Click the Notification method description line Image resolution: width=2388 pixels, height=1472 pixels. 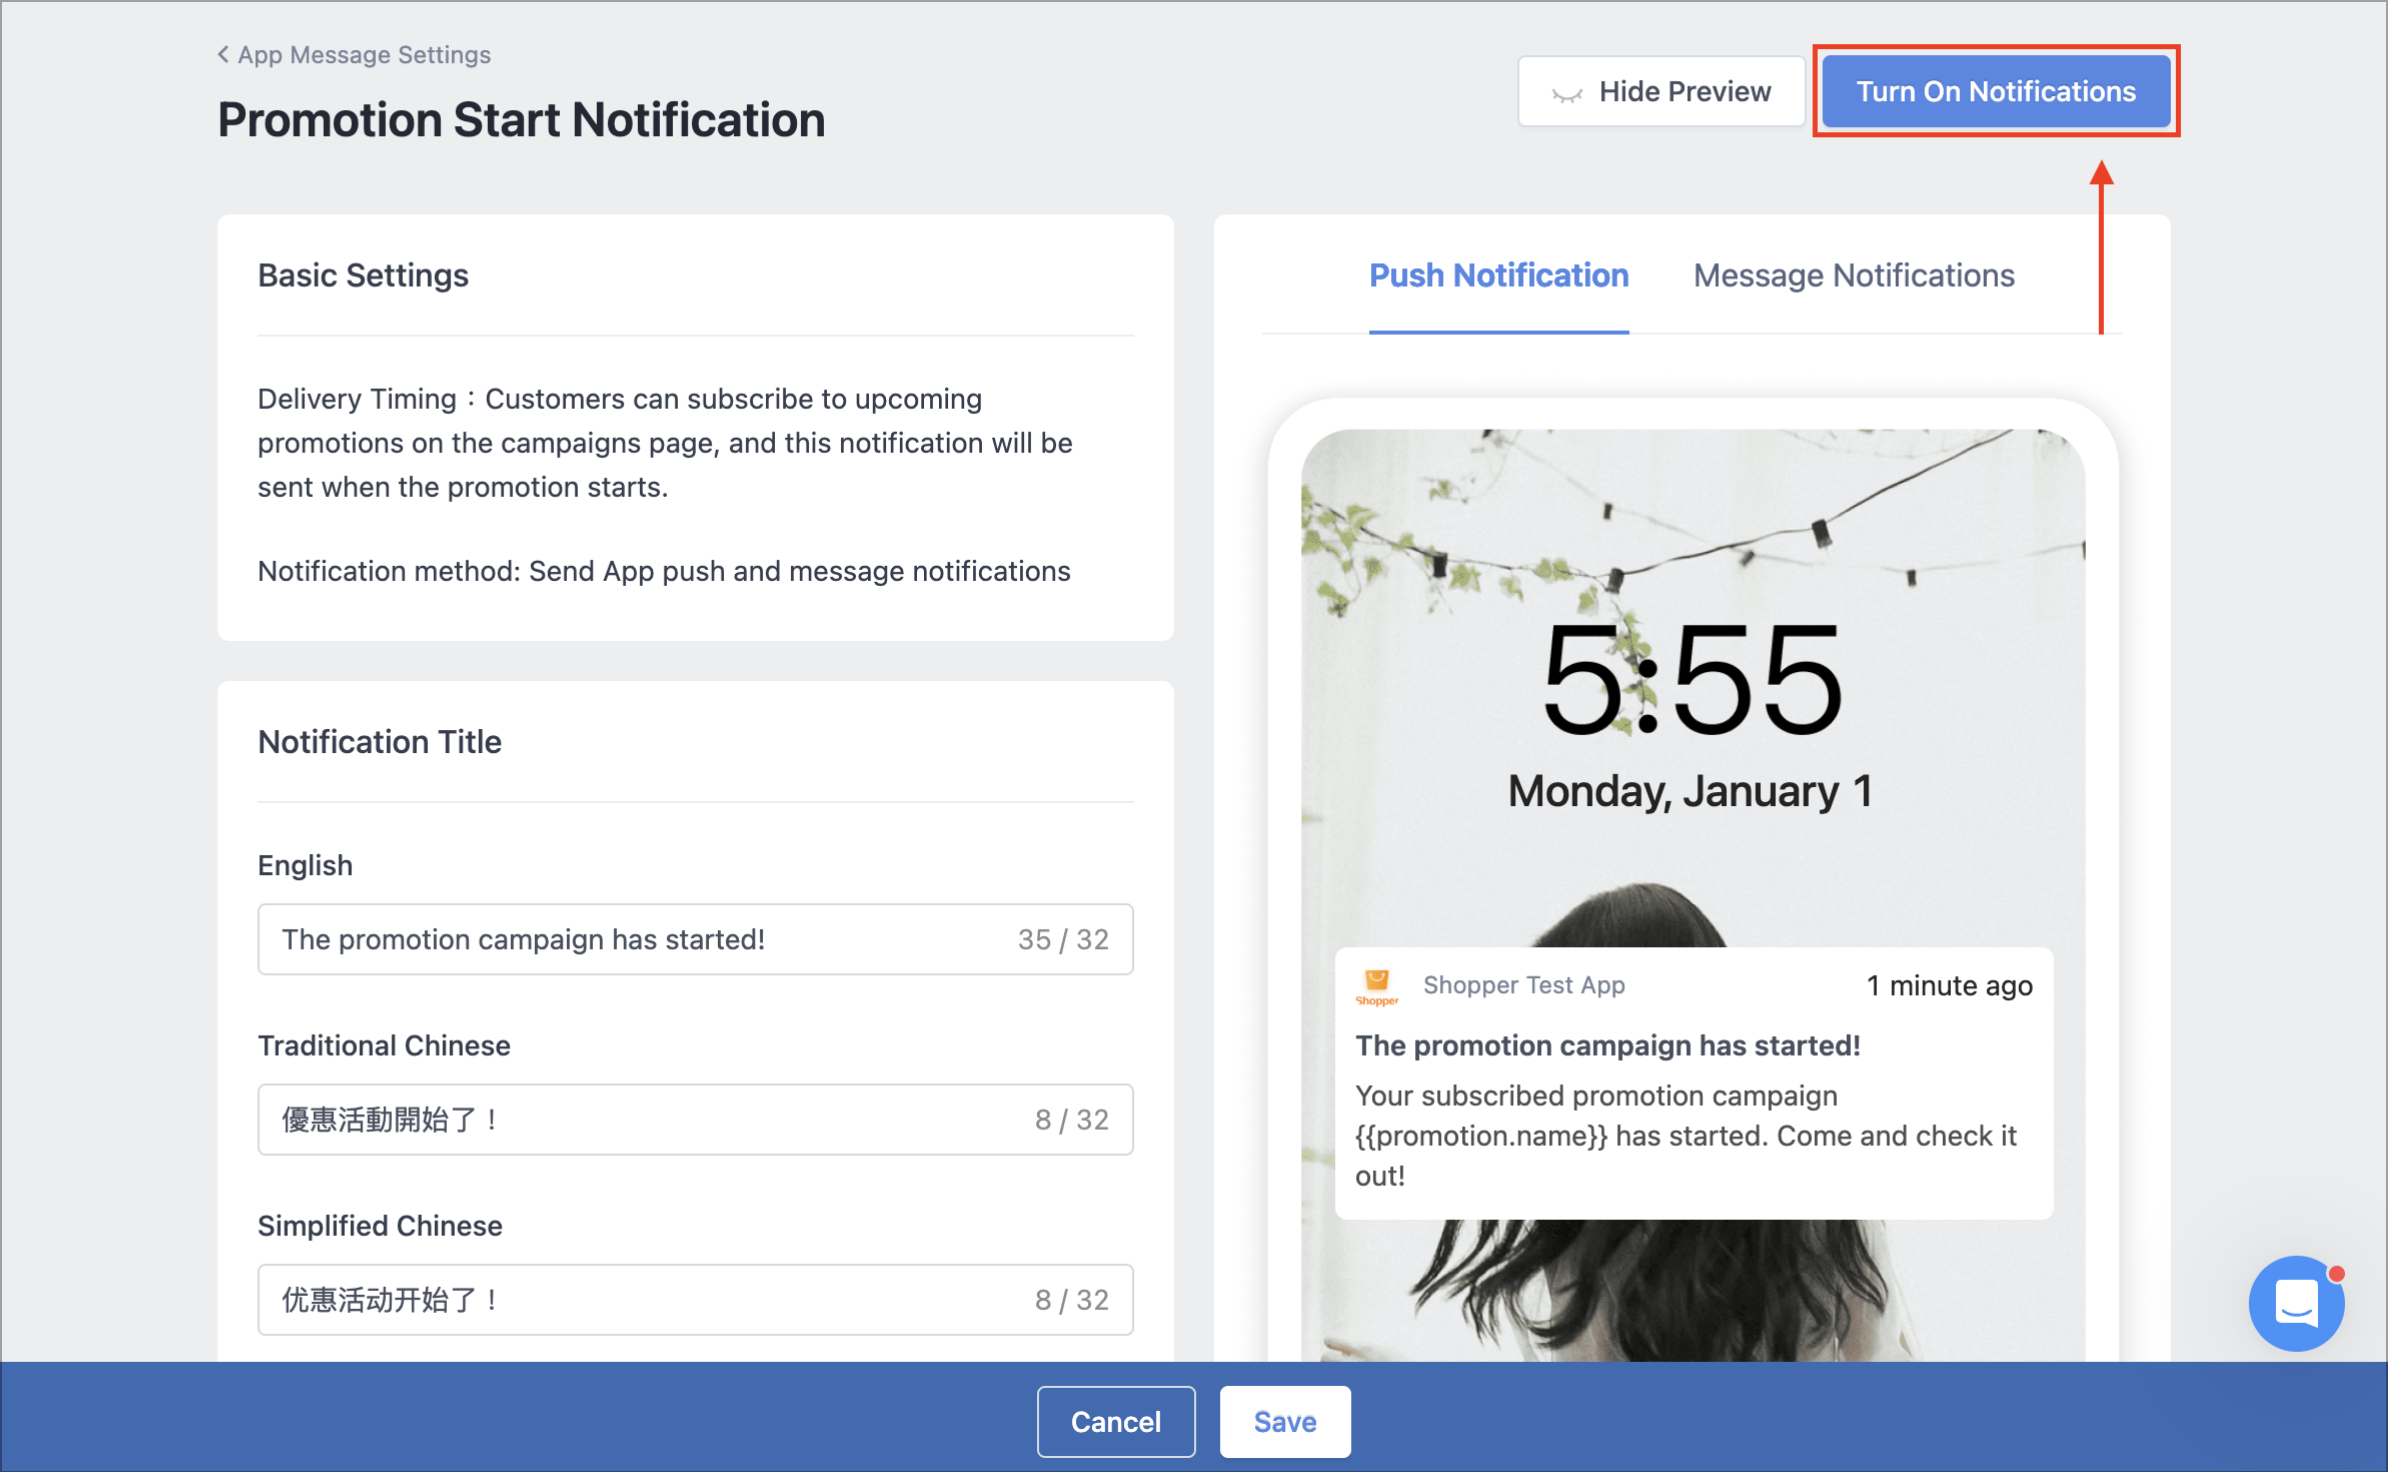pos(664,571)
